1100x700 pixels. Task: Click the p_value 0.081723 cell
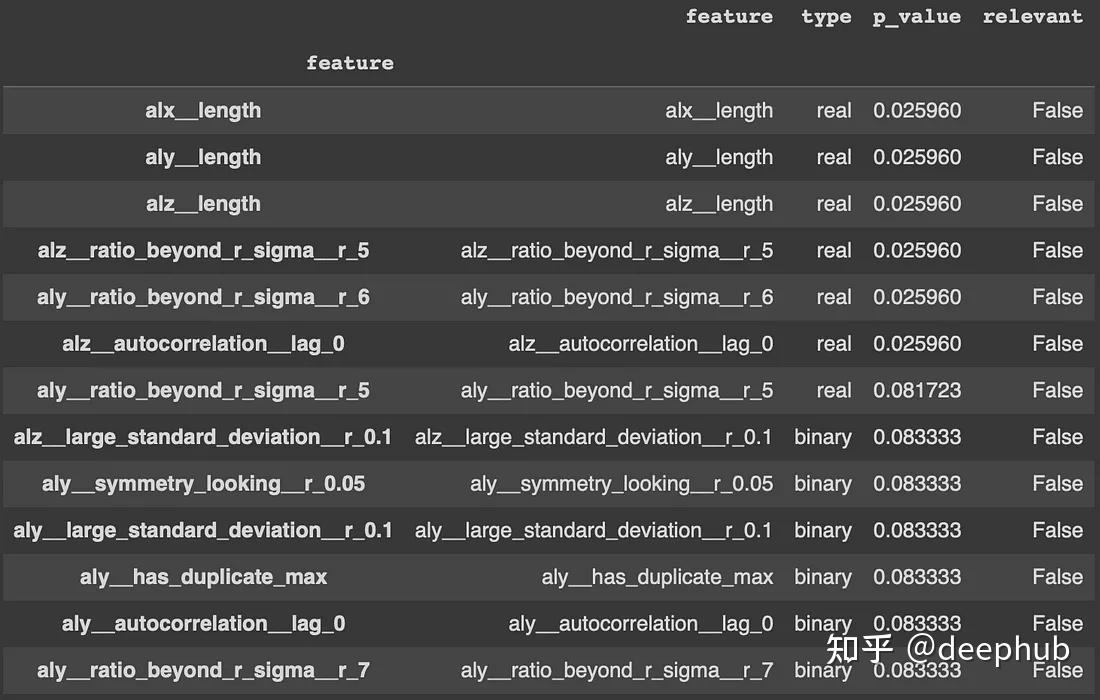pos(917,390)
